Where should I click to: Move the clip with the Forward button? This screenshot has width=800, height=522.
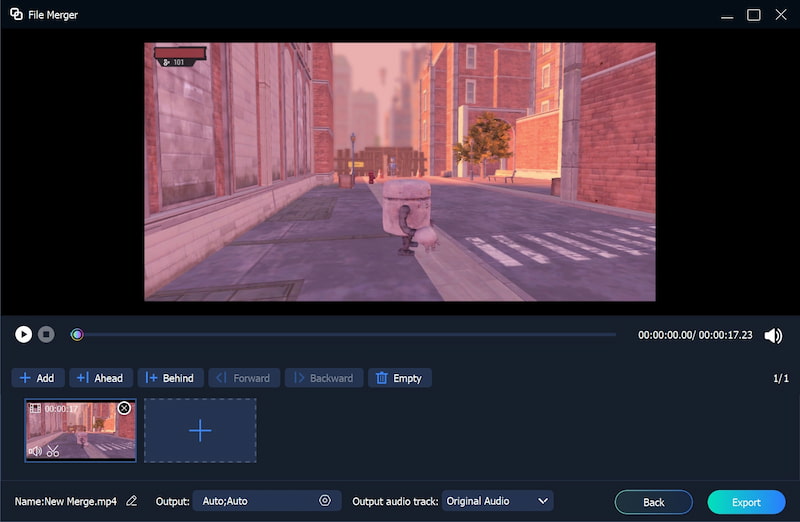[x=243, y=378]
